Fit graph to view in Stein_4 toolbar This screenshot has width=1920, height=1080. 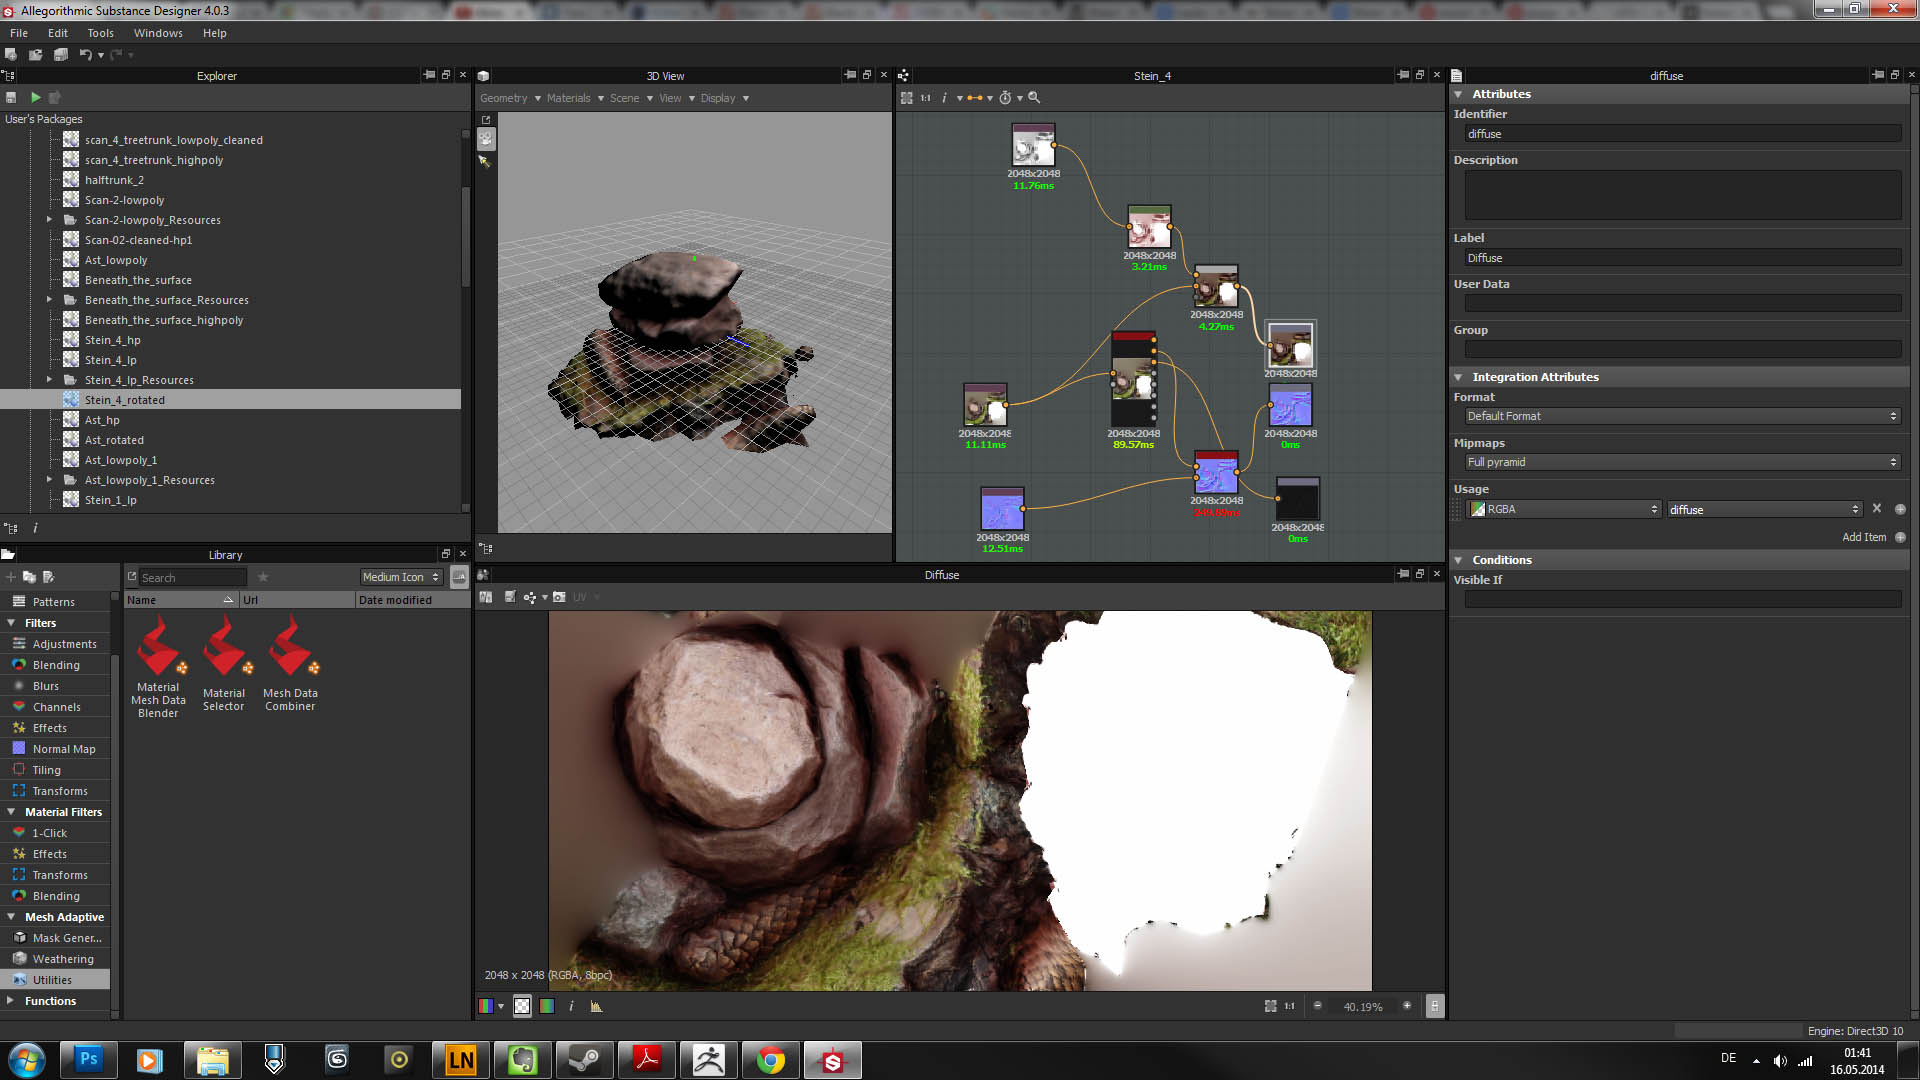click(906, 97)
